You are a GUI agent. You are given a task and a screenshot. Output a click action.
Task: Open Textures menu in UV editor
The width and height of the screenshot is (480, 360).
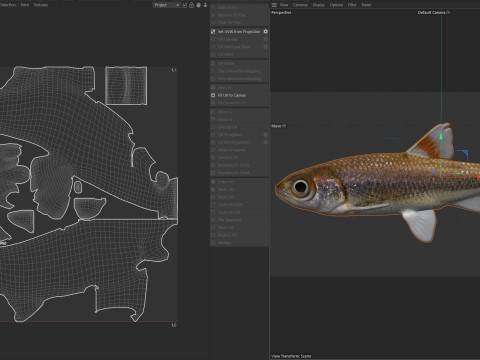41,5
